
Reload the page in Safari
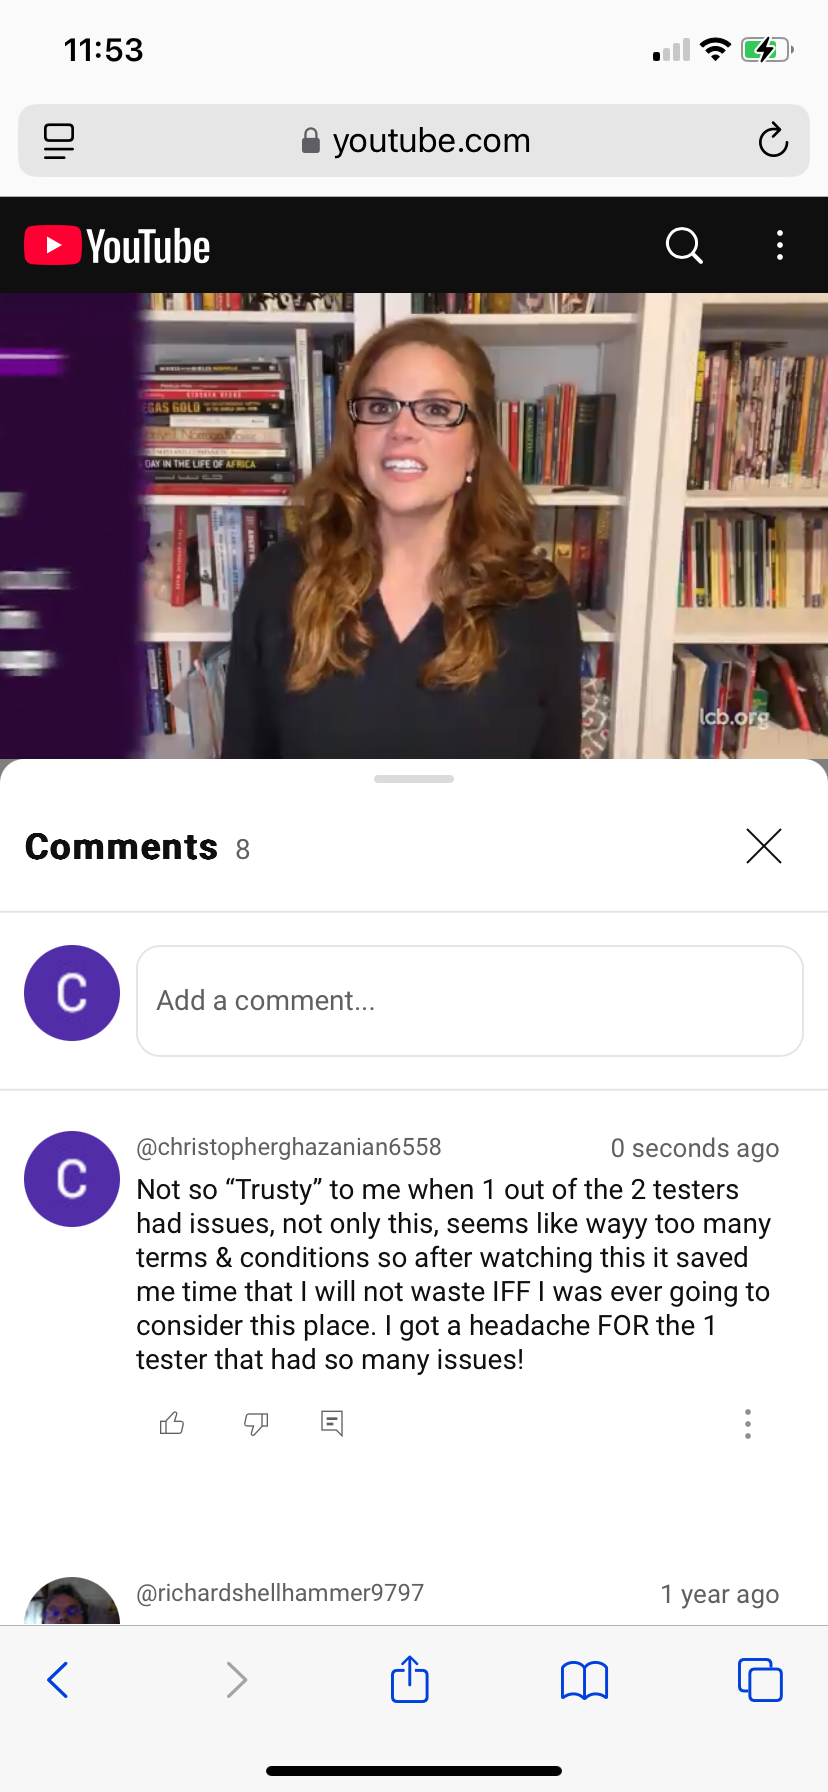pos(773,141)
